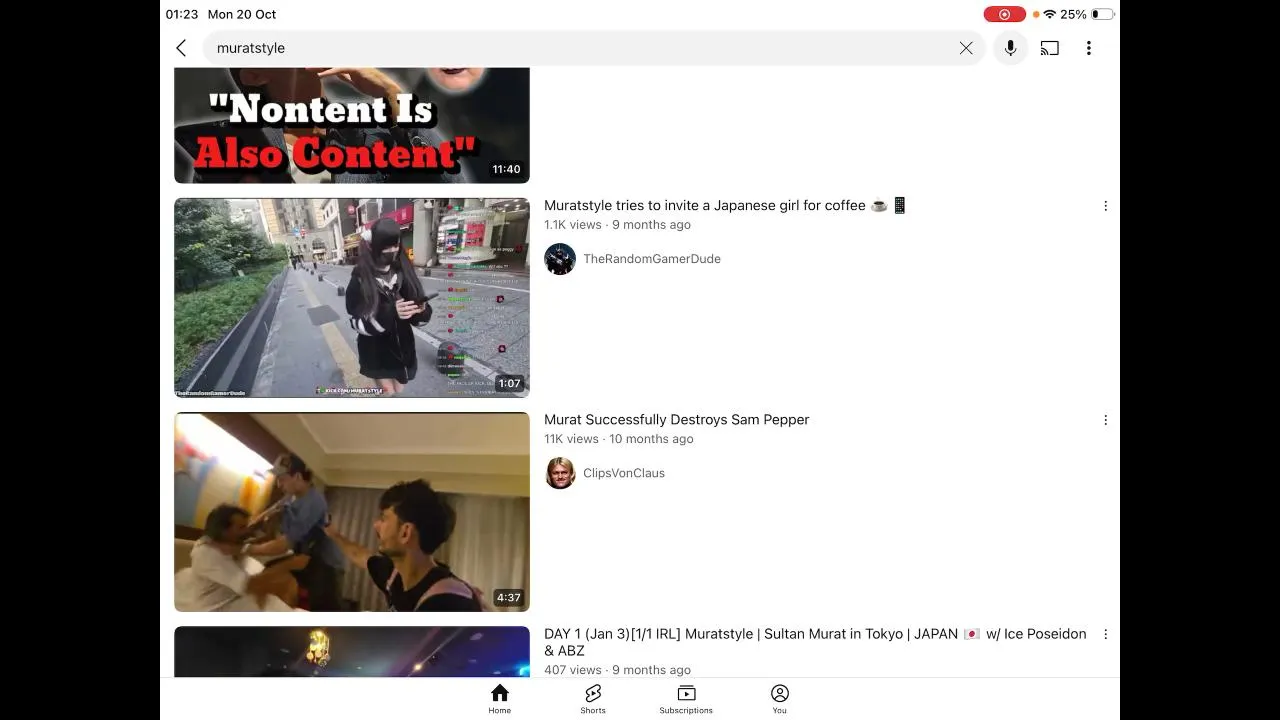
Task: Click the 11K views 10 months ago text
Action: 619,439
